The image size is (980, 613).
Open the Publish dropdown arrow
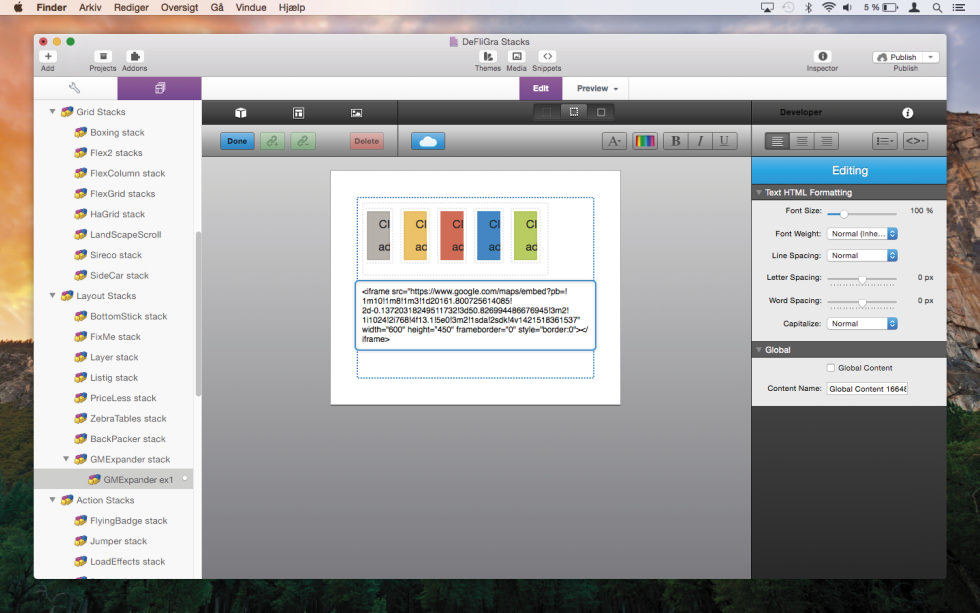[x=931, y=57]
